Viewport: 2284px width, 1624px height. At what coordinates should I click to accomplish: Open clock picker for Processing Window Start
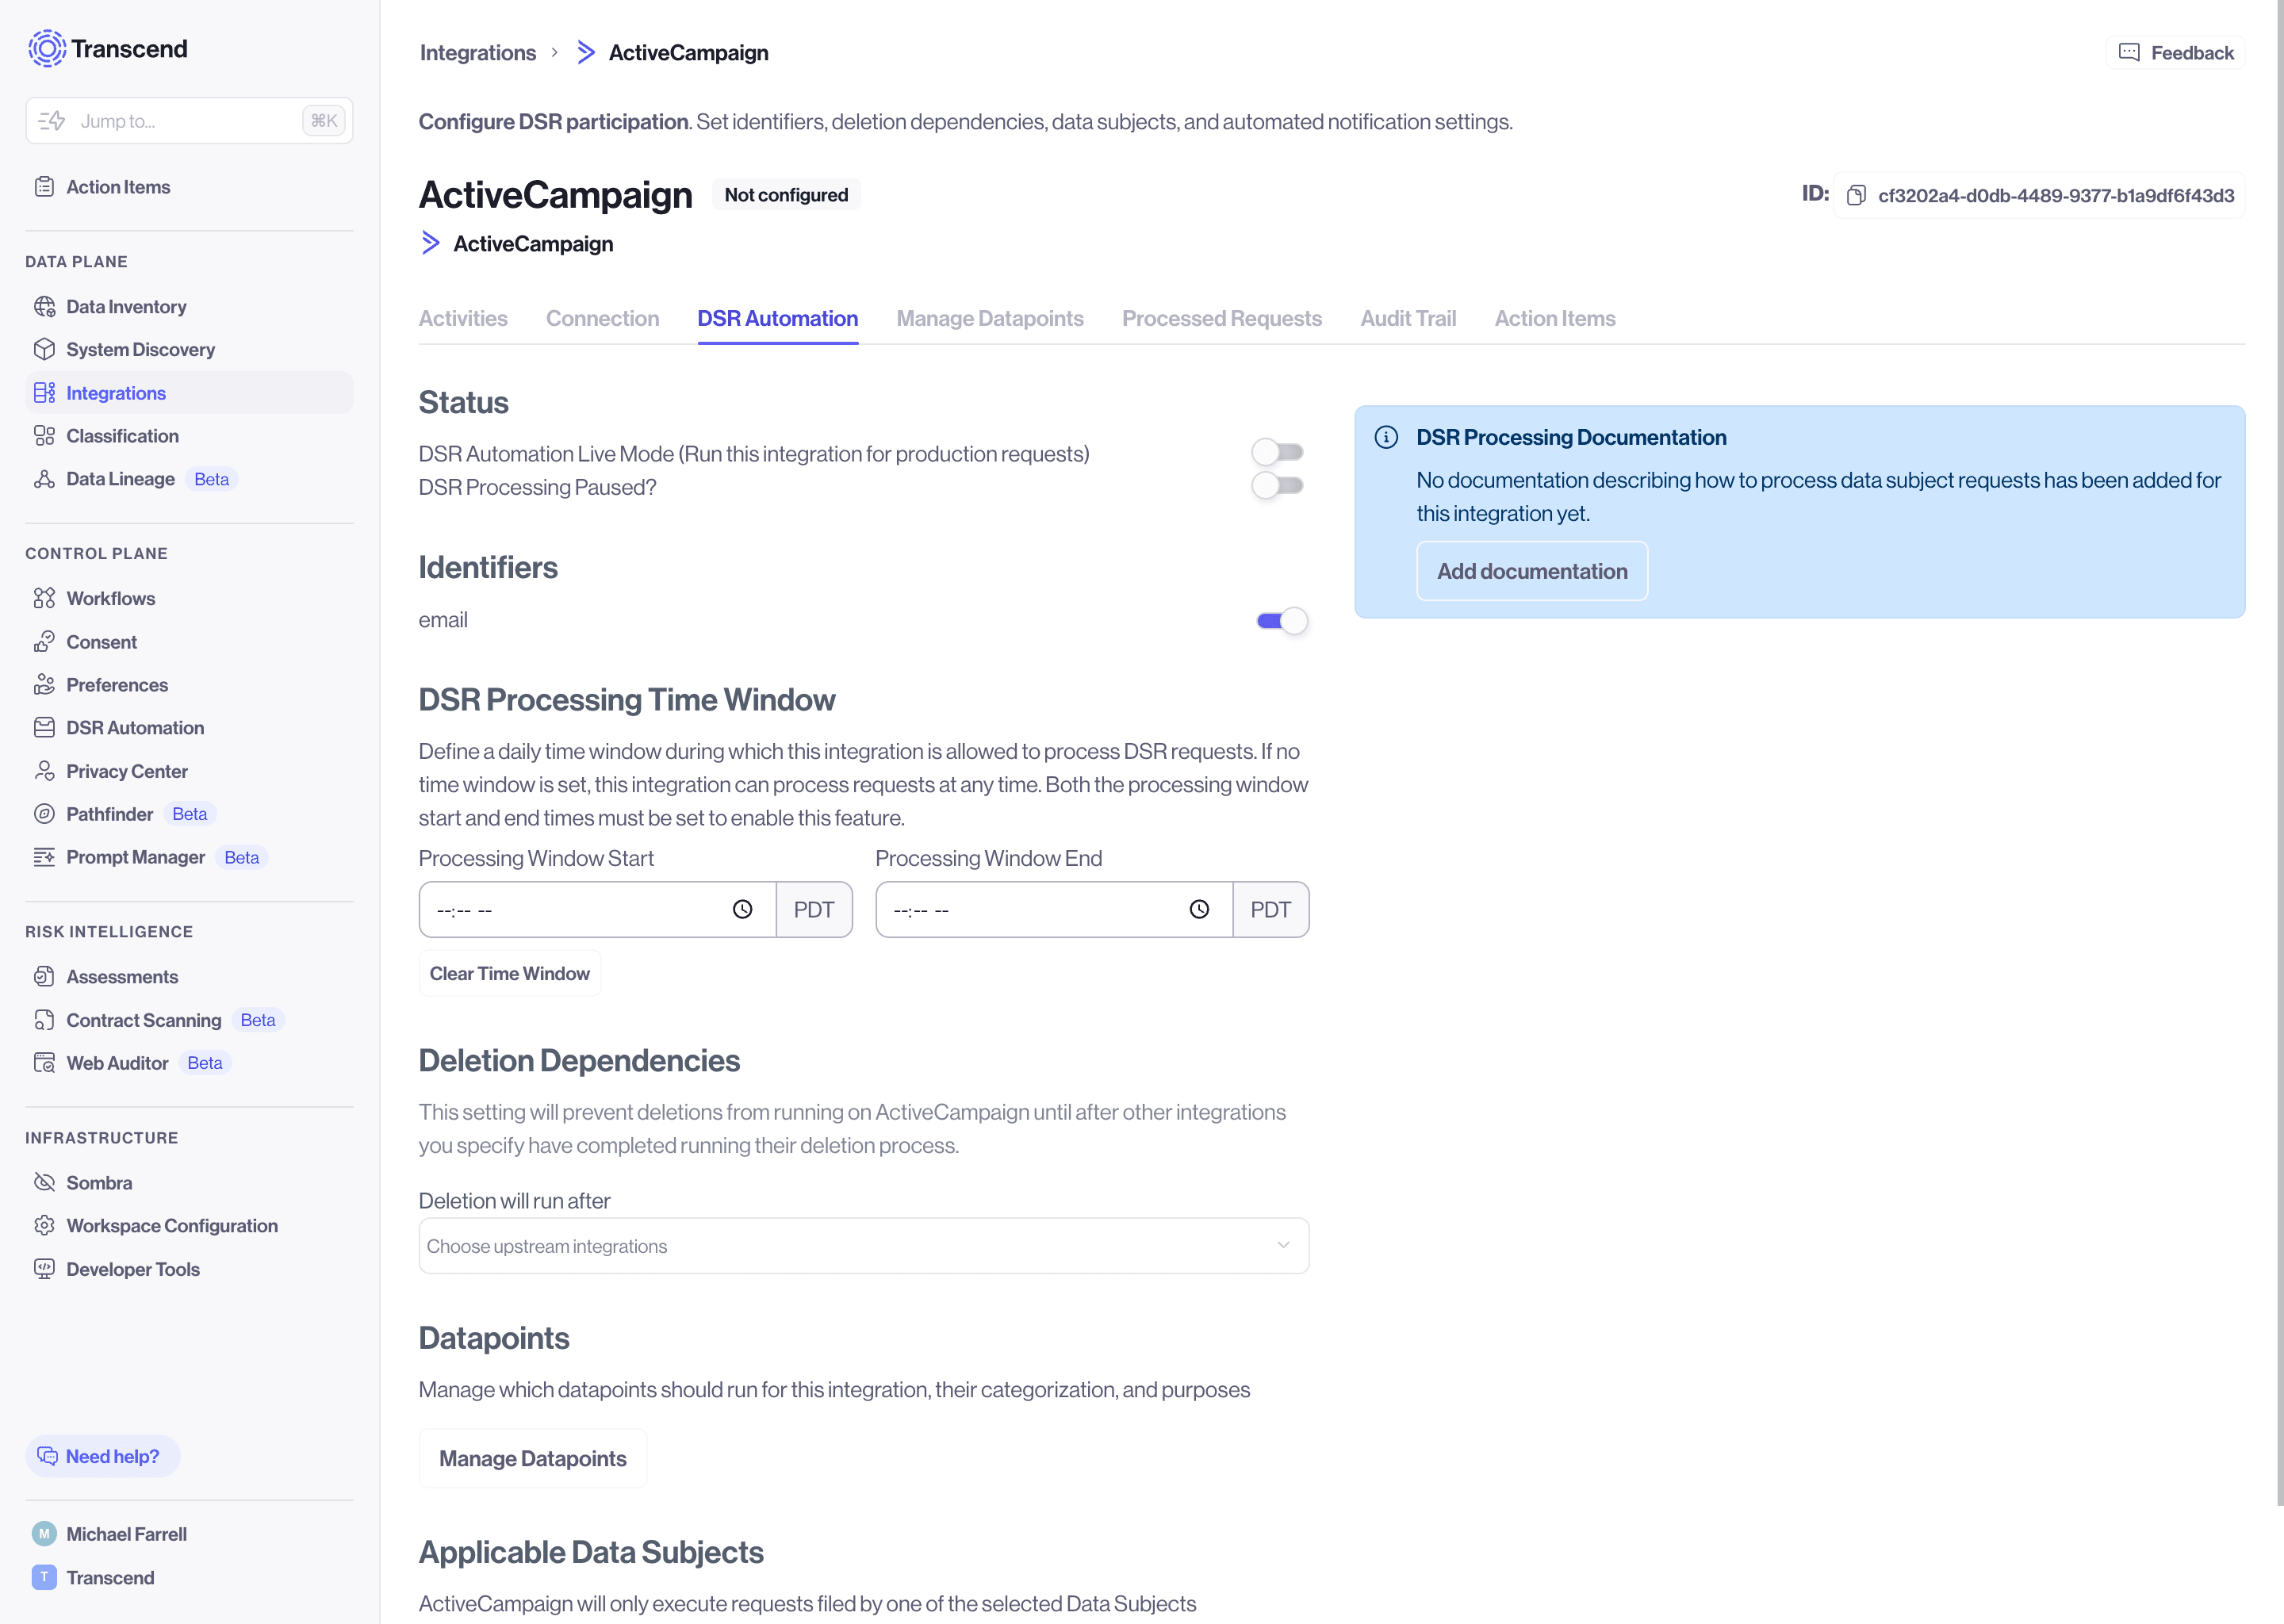[742, 909]
